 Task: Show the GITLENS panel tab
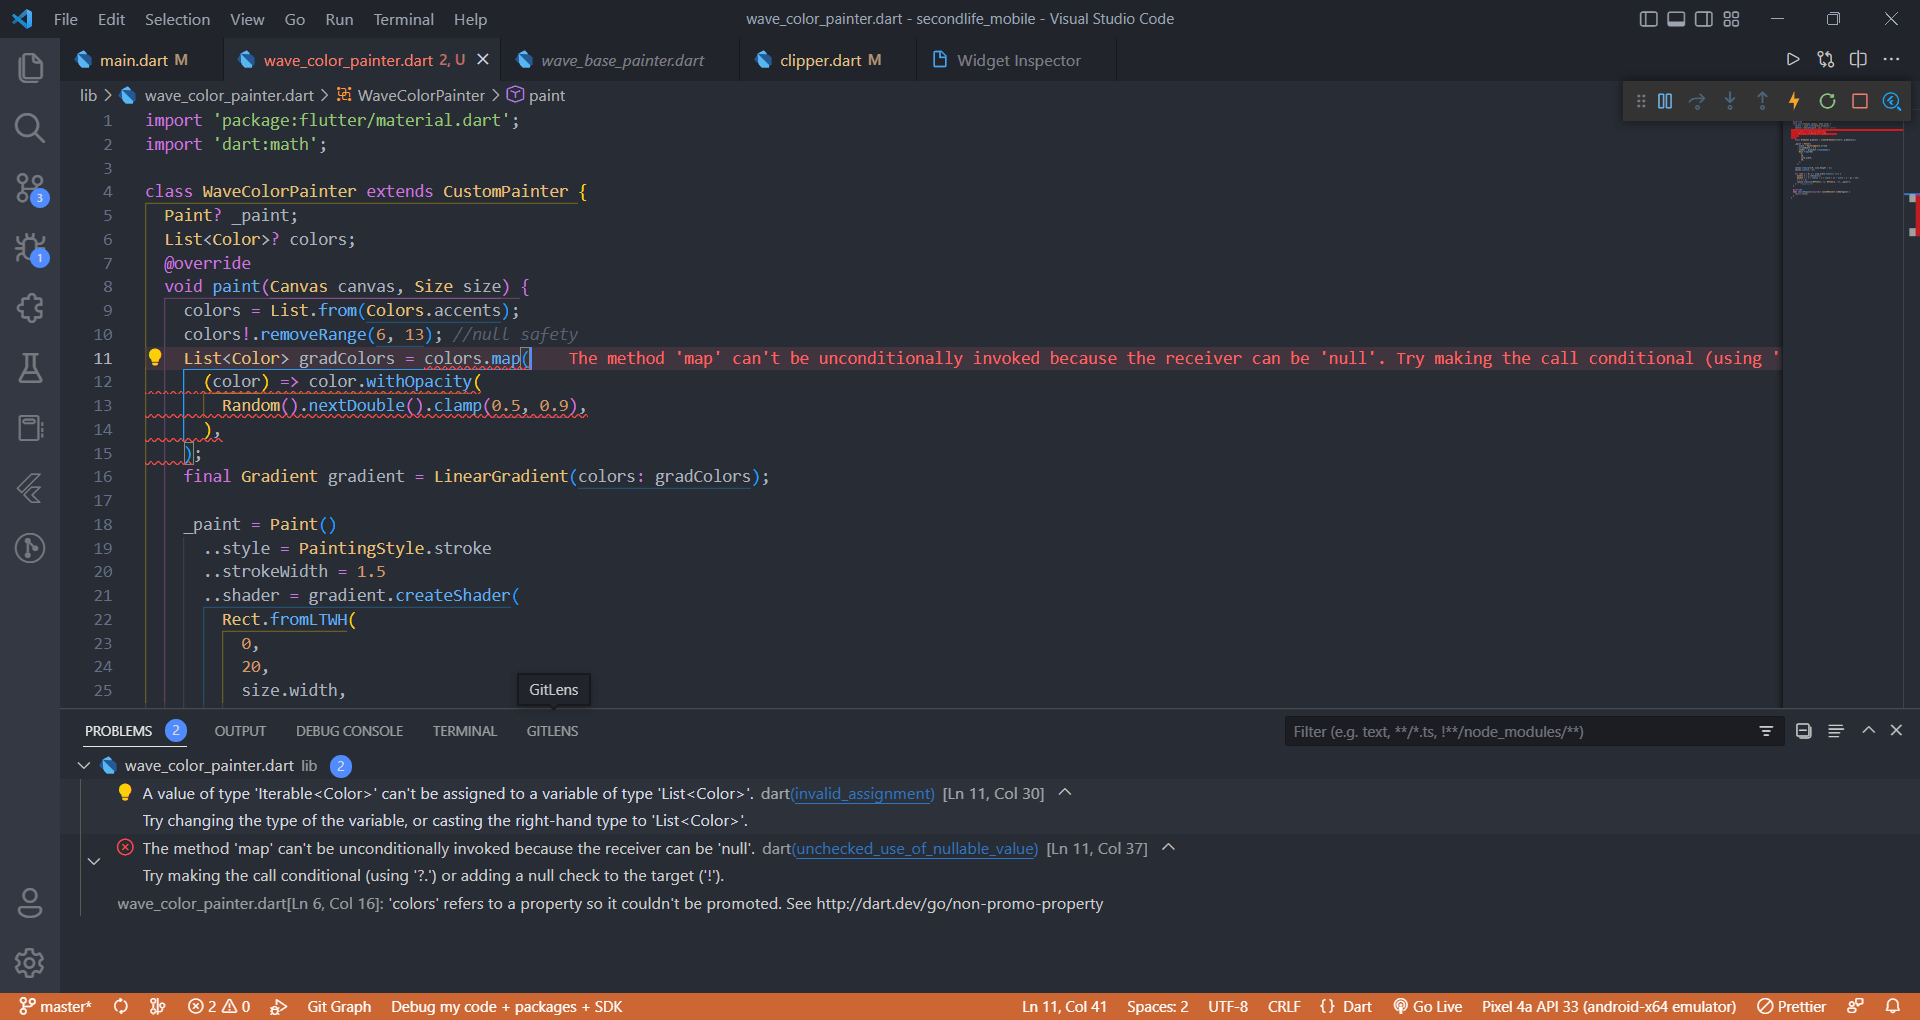point(552,731)
